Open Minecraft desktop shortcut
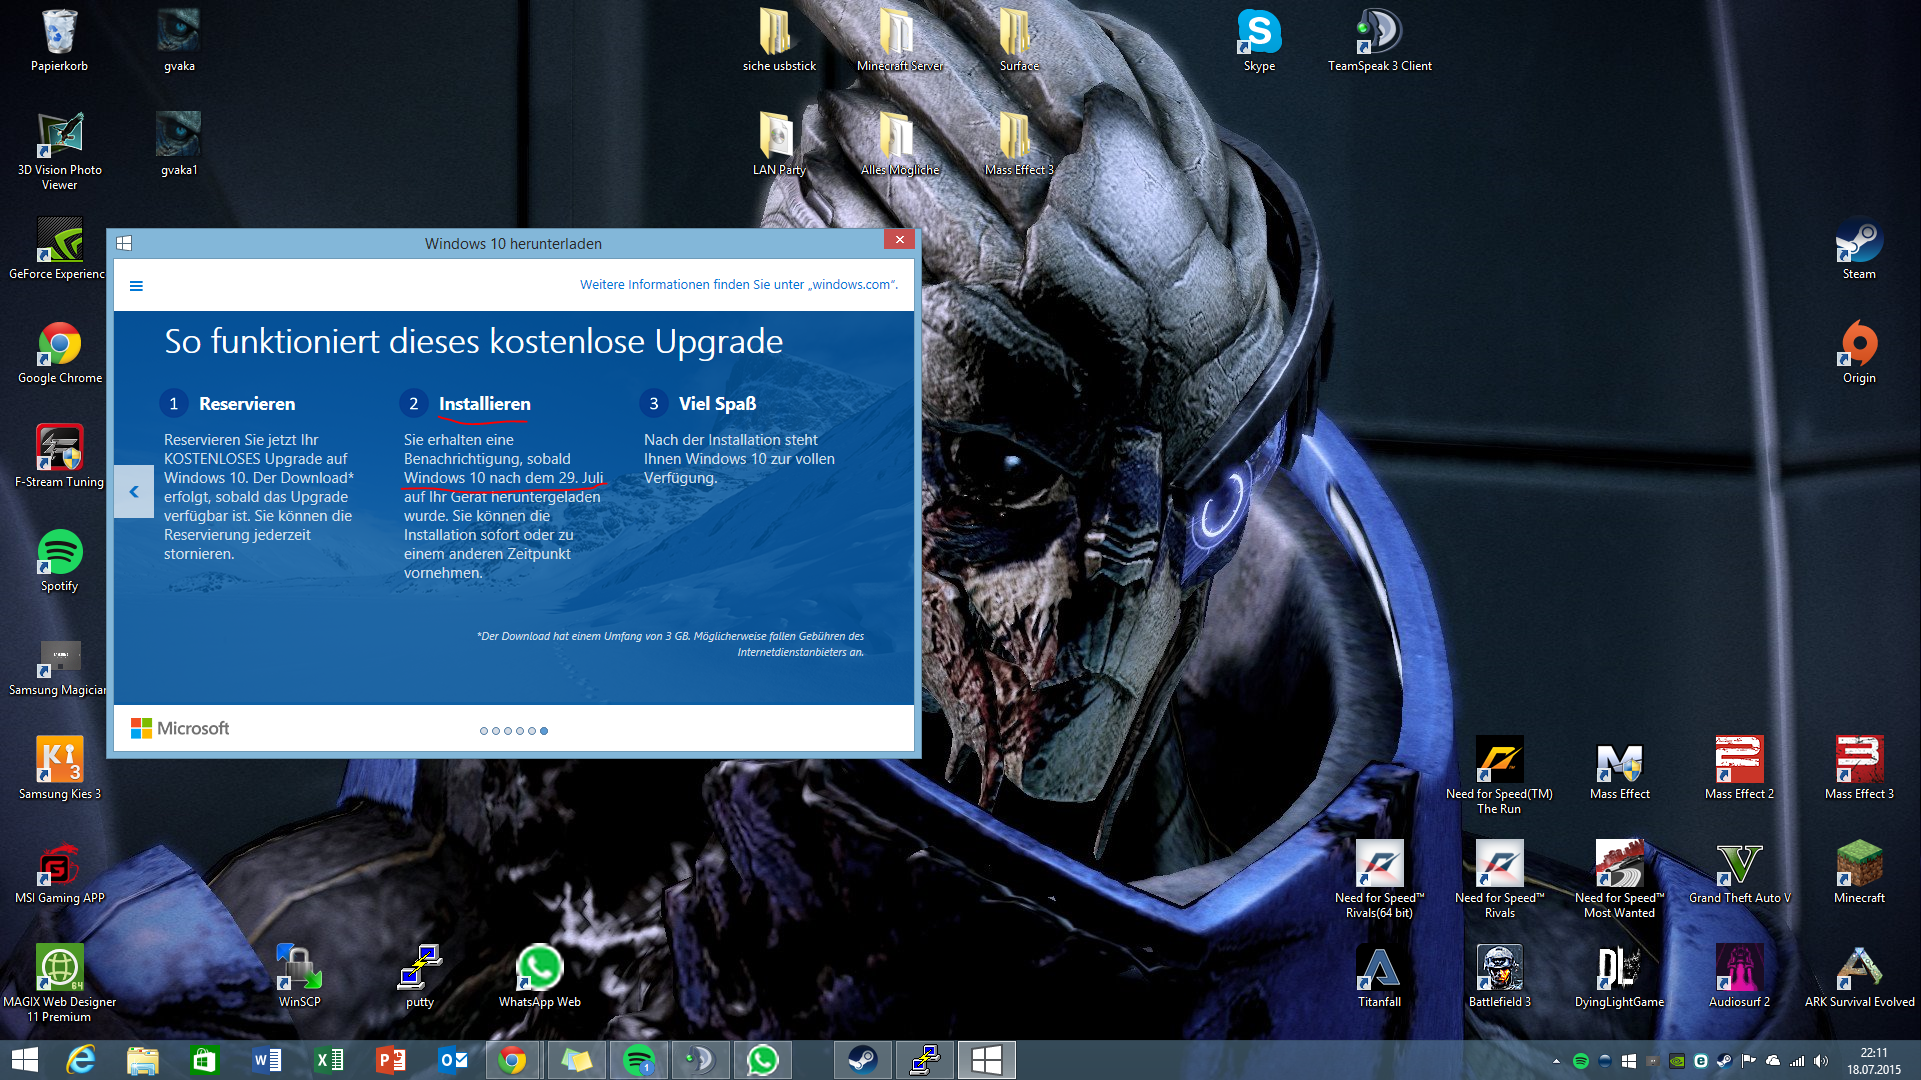This screenshot has width=1921, height=1080. [x=1858, y=865]
